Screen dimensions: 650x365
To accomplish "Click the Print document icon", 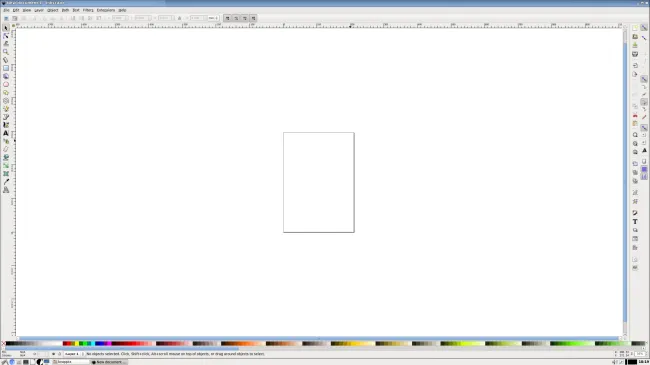I will point(635,54).
